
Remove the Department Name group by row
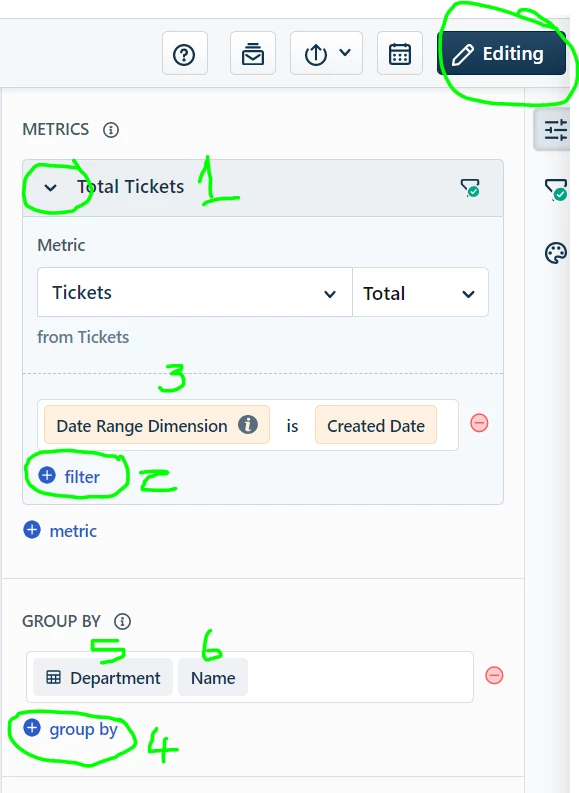coord(494,675)
